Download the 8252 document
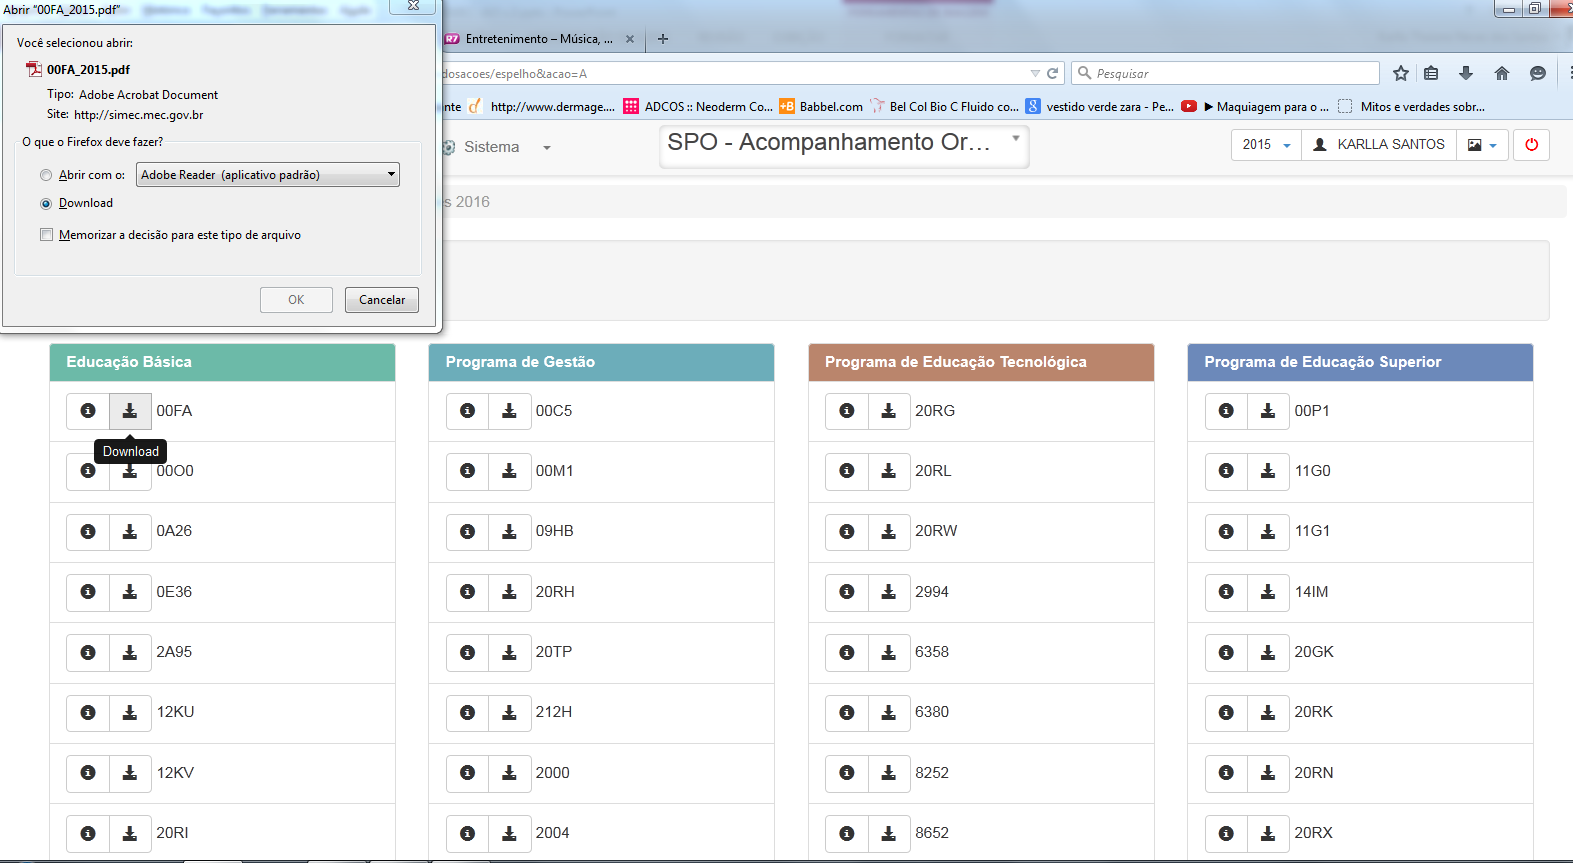The image size is (1573, 863). coord(888,773)
